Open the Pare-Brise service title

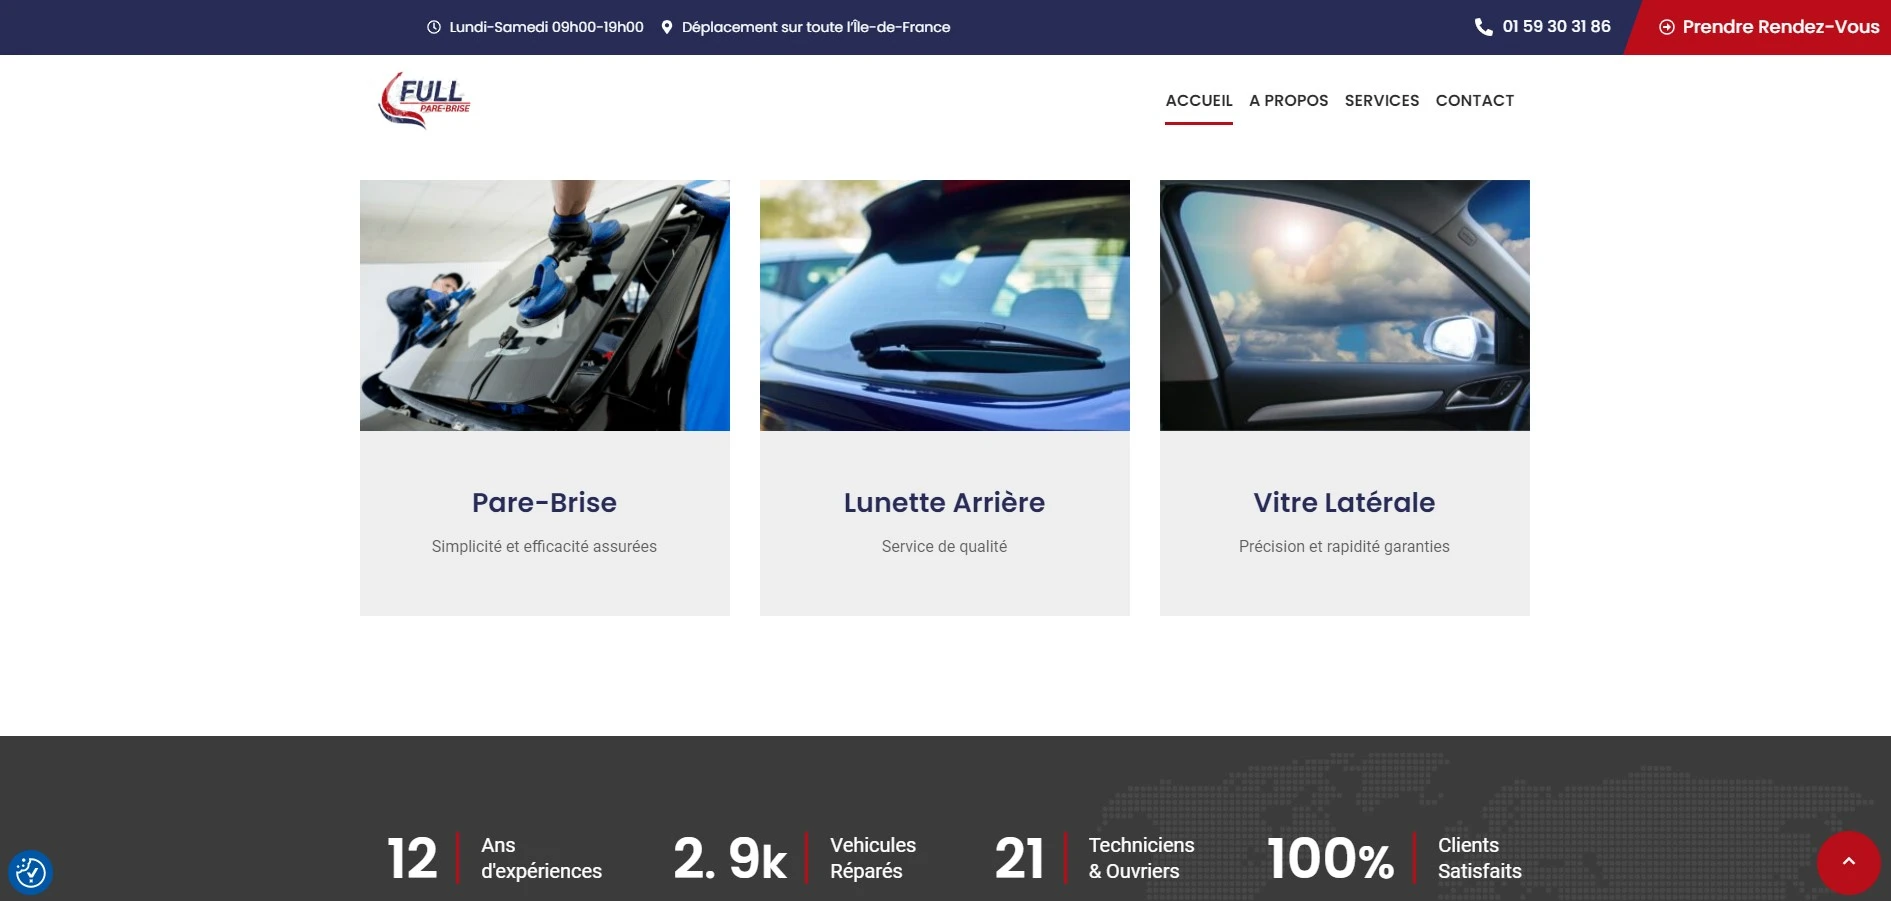(544, 502)
